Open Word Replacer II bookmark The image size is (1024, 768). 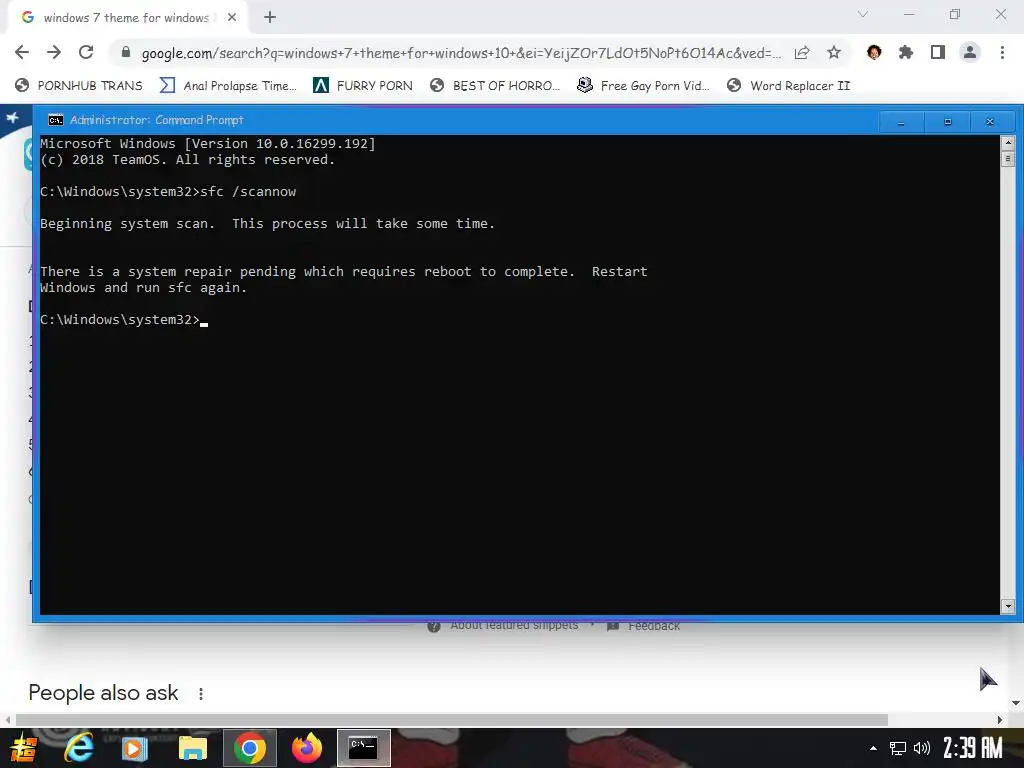(789, 86)
